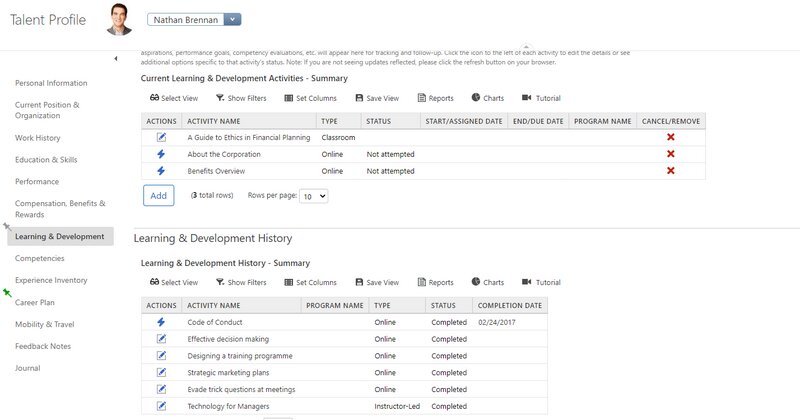Collapse the left navigation sidebar arrow

[116, 59]
